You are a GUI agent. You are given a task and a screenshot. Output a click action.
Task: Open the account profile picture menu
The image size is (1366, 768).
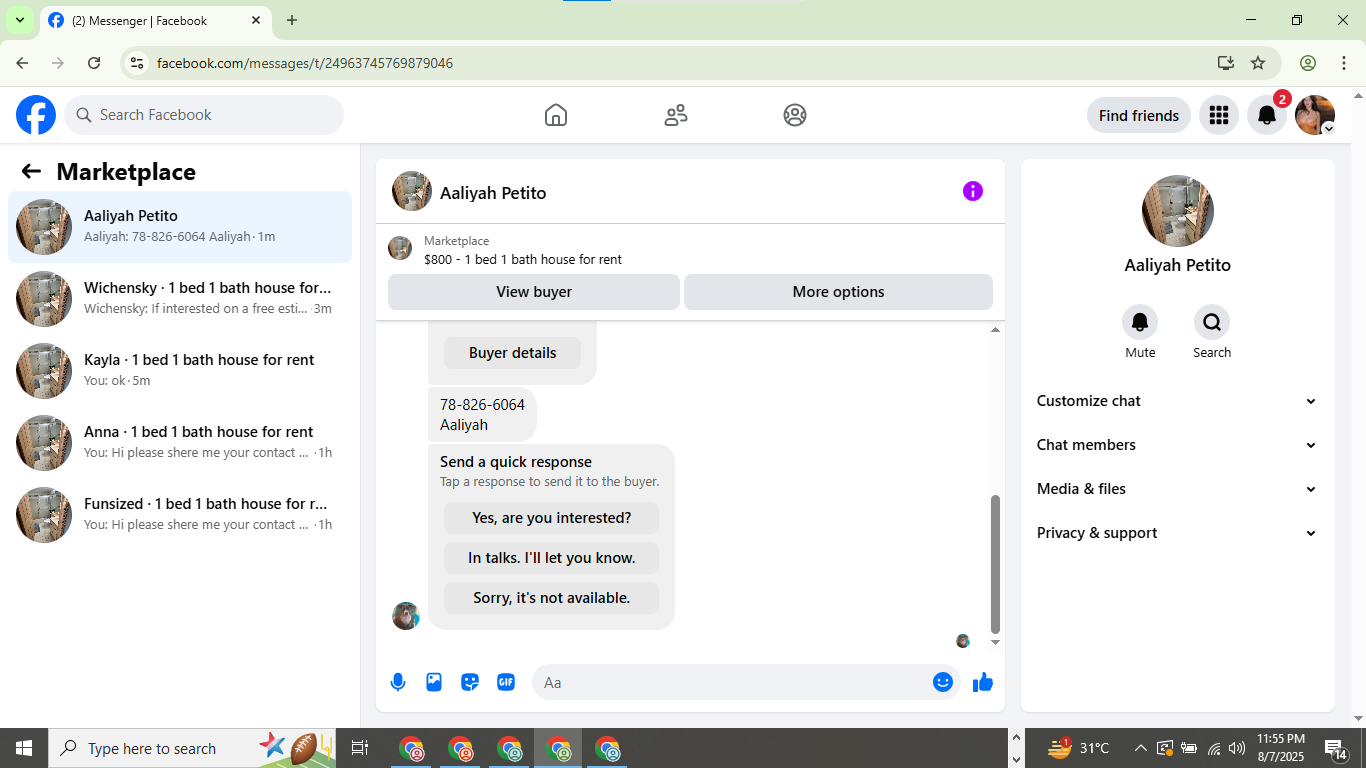[x=1315, y=115]
